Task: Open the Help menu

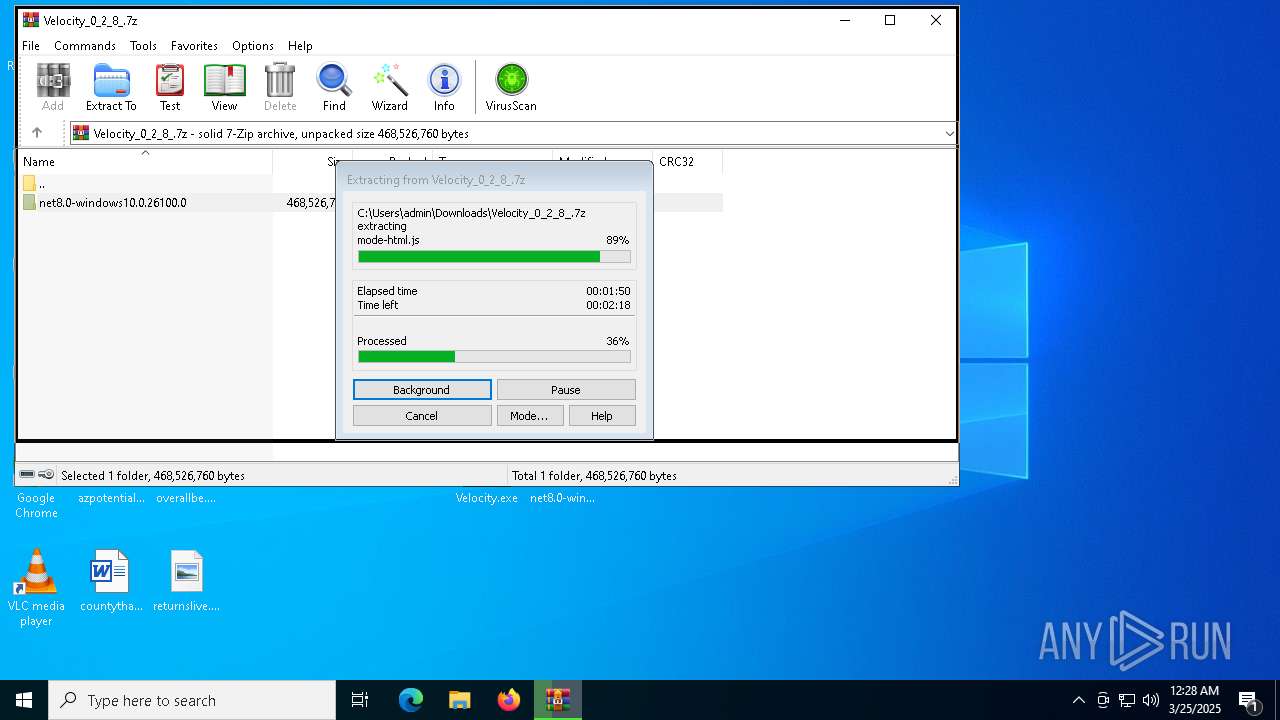Action: pyautogui.click(x=300, y=46)
